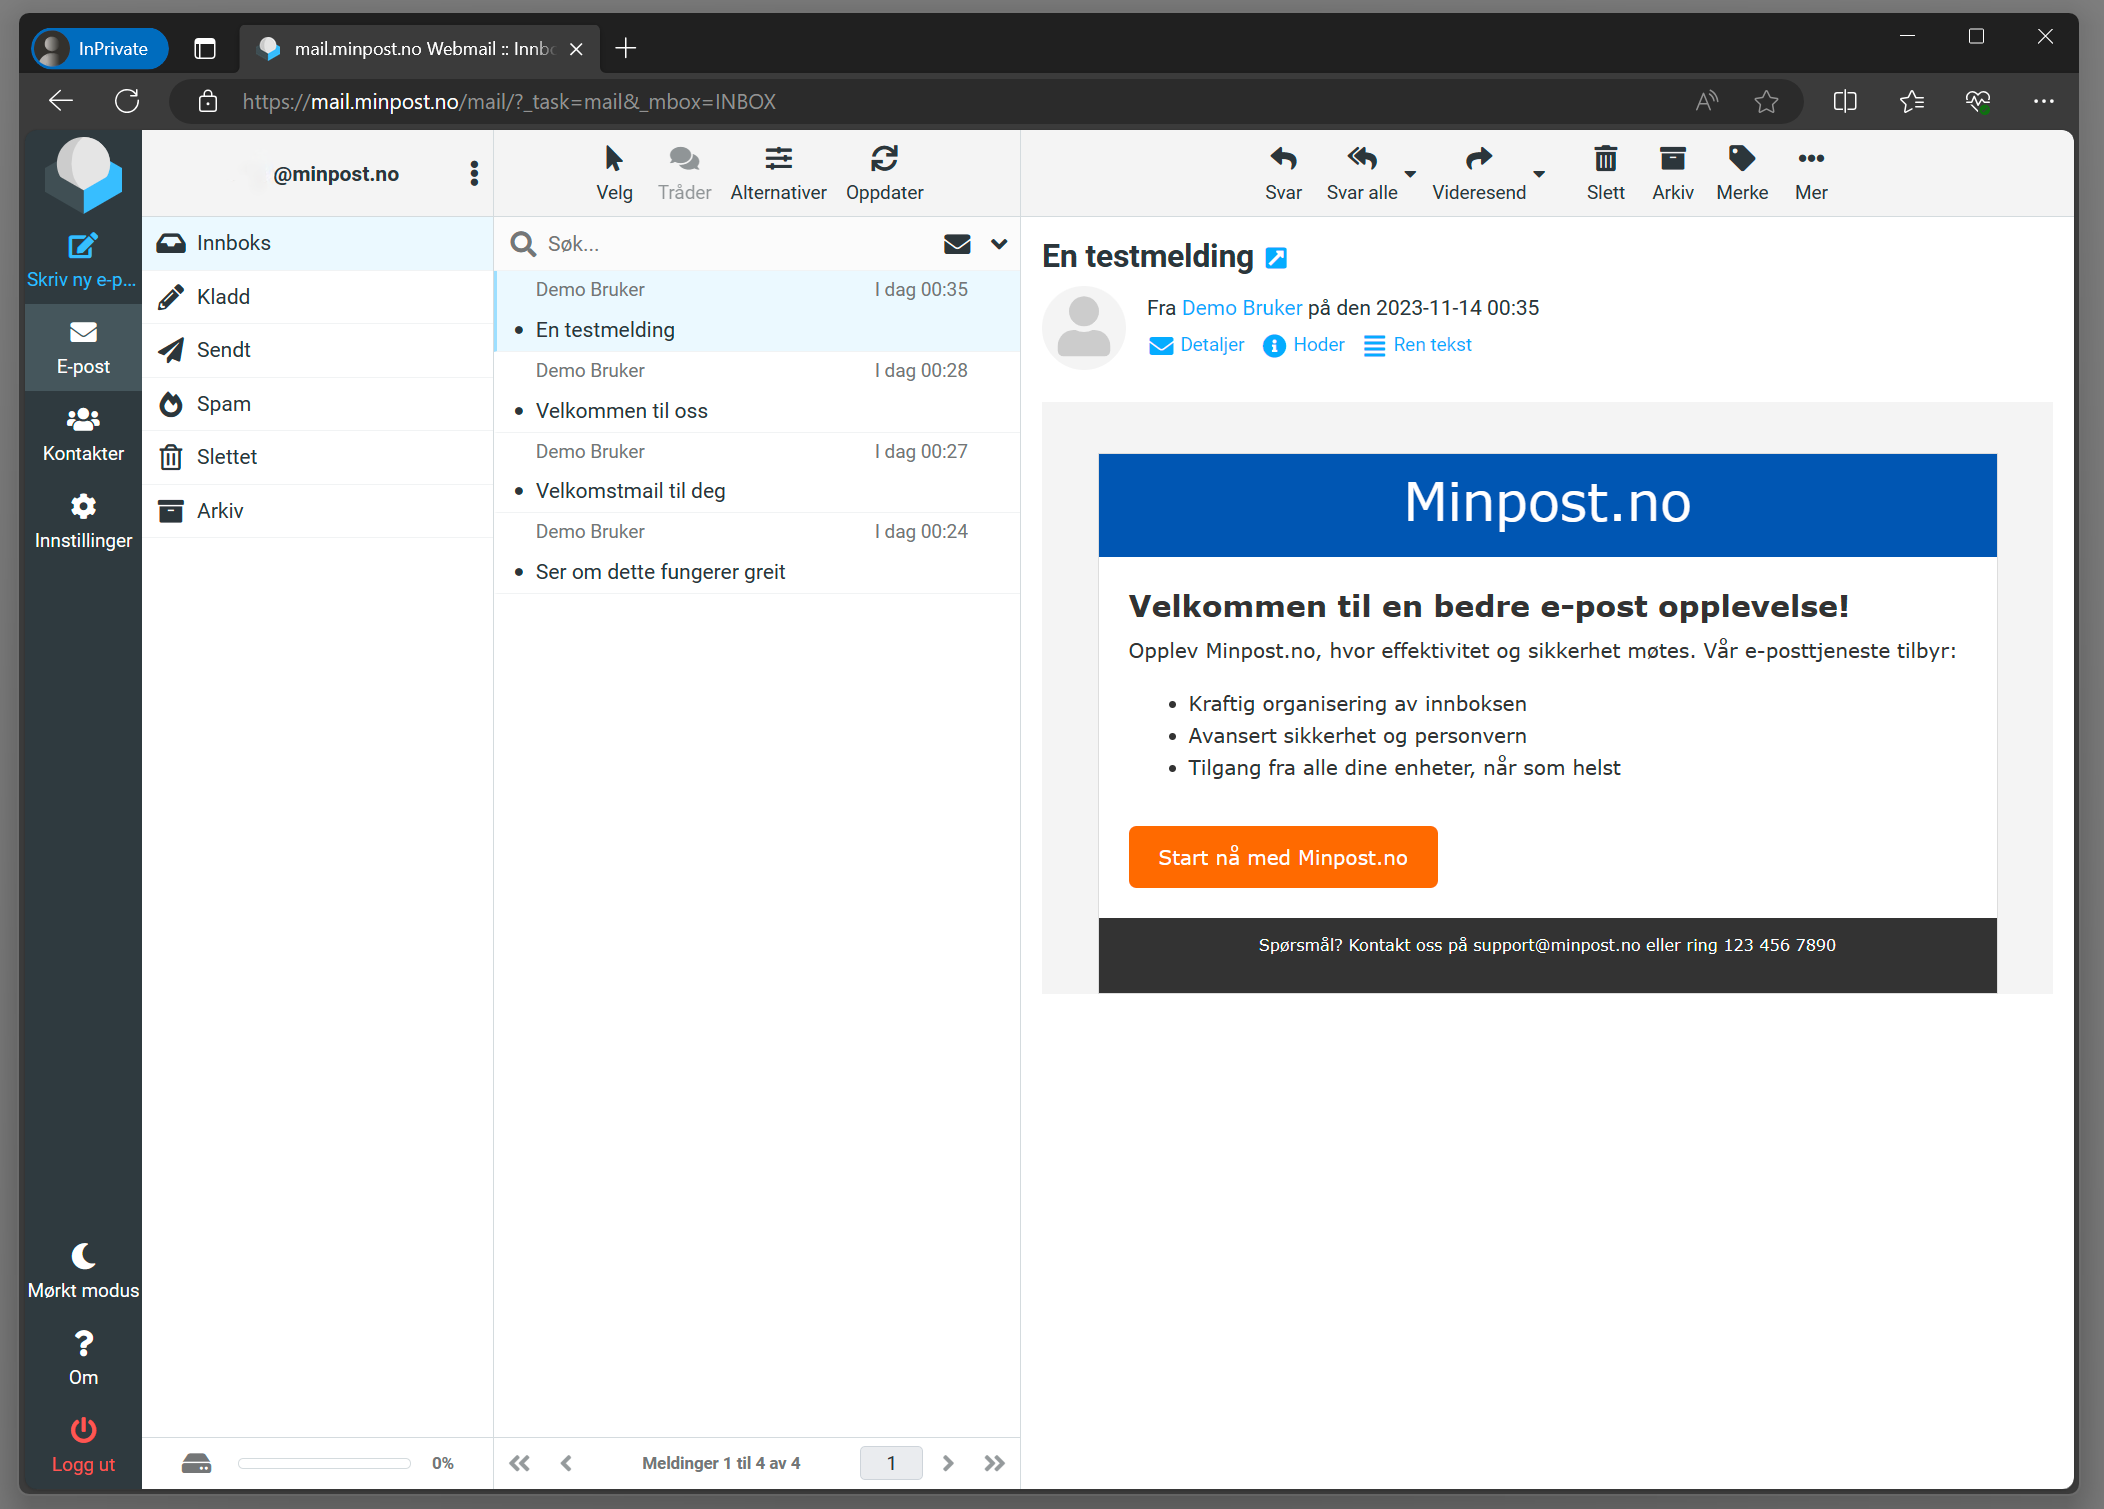Open the Spam folder
This screenshot has height=1509, width=2104.
coord(224,404)
